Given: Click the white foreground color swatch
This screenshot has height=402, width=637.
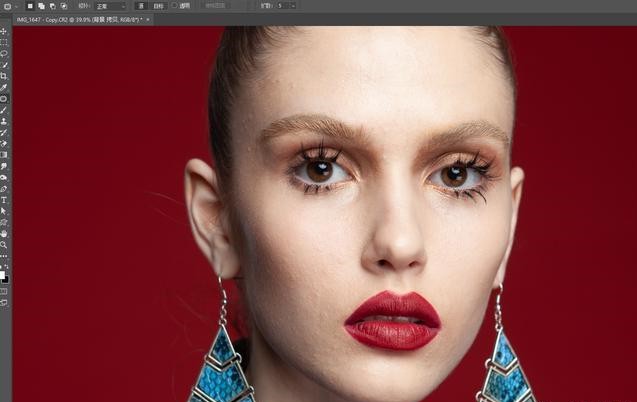Looking at the screenshot, I should (2, 275).
